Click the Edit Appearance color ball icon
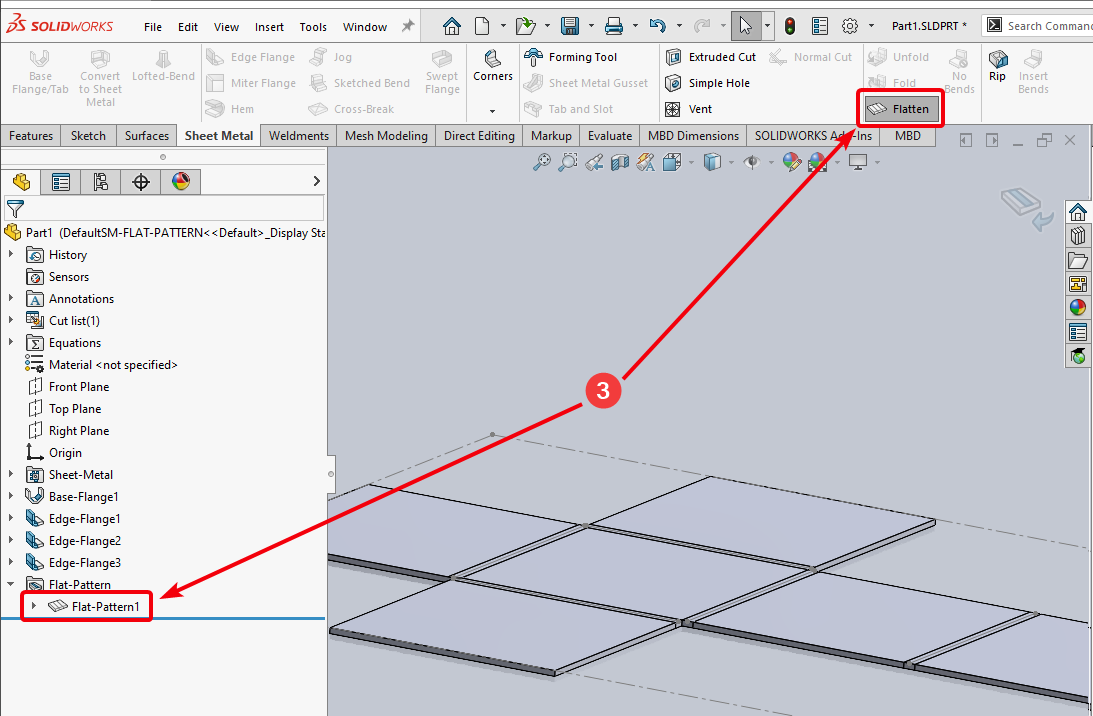The width and height of the screenshot is (1093, 716). (x=791, y=162)
